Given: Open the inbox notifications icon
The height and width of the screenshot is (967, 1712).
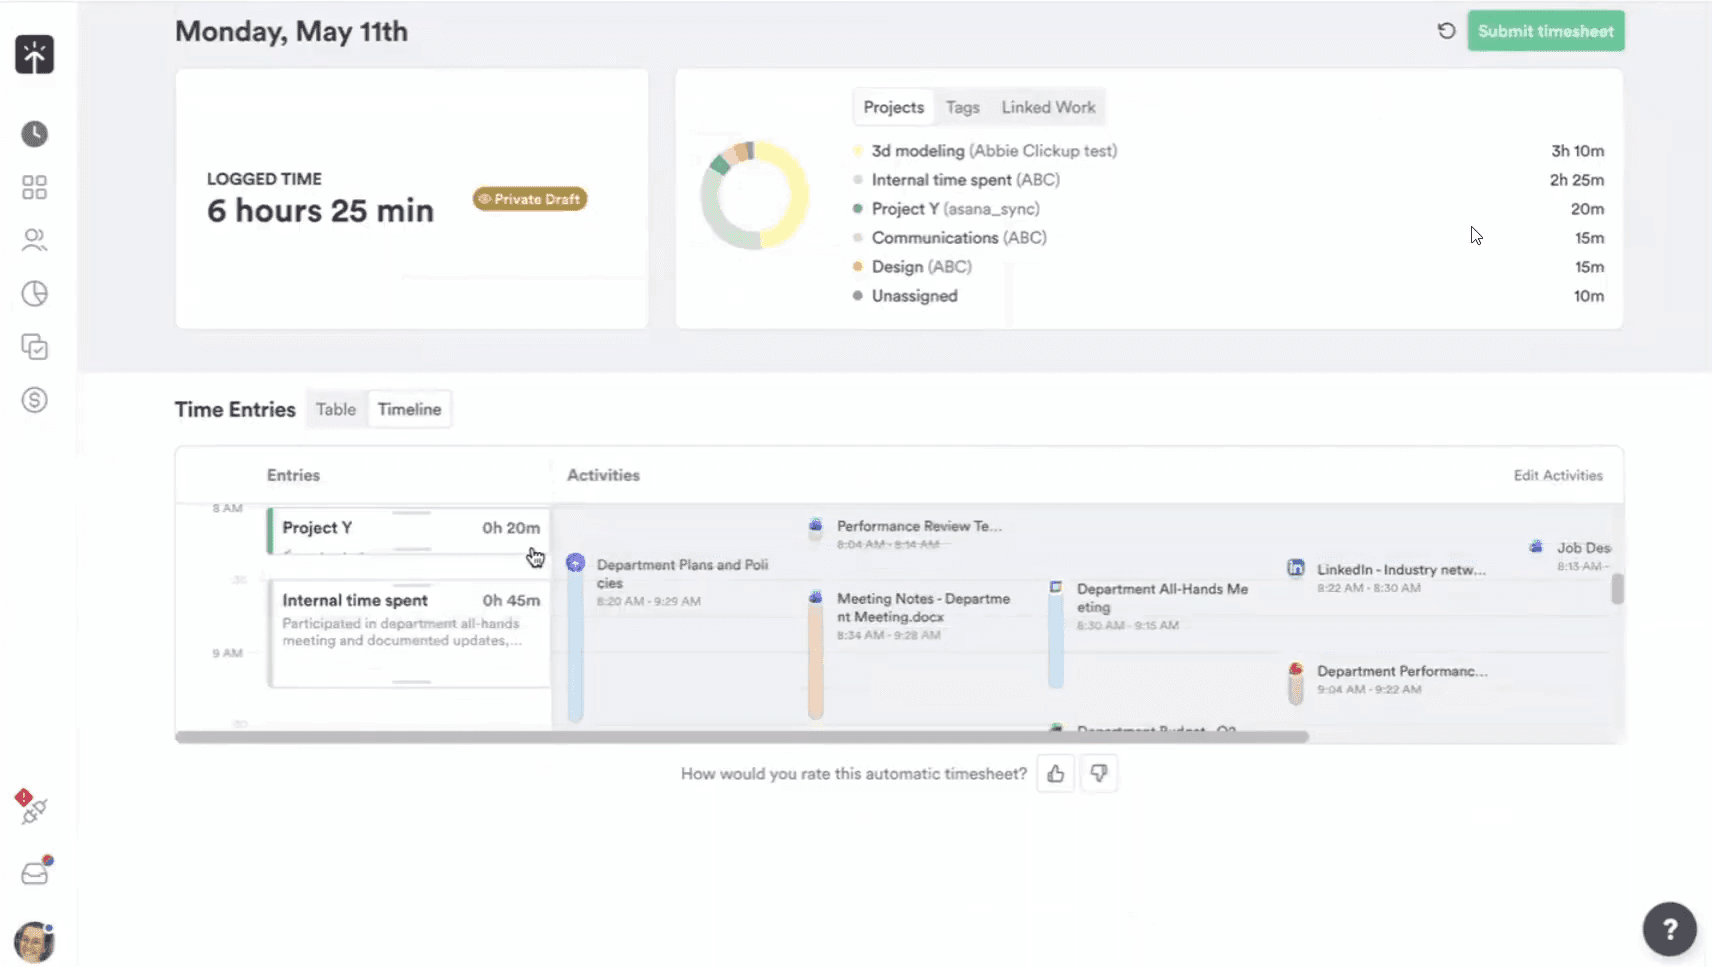Looking at the screenshot, I should [36, 872].
